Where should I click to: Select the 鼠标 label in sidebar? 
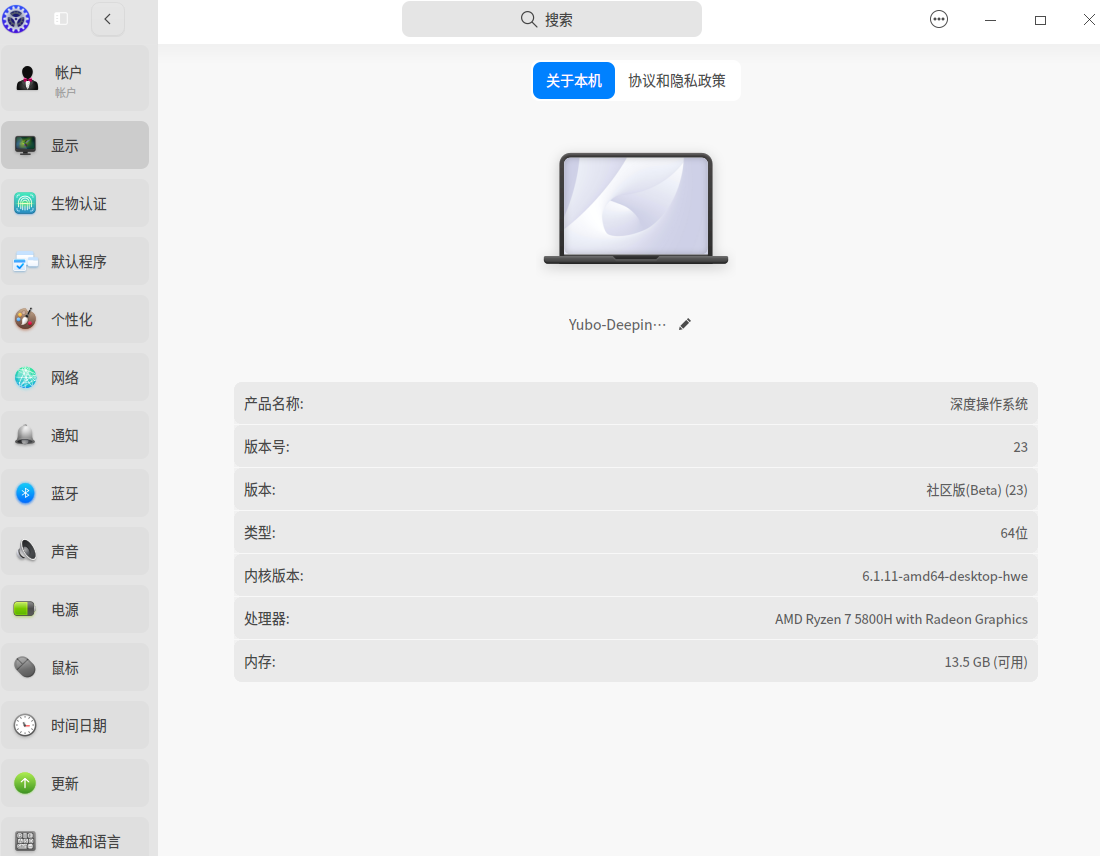tap(65, 668)
